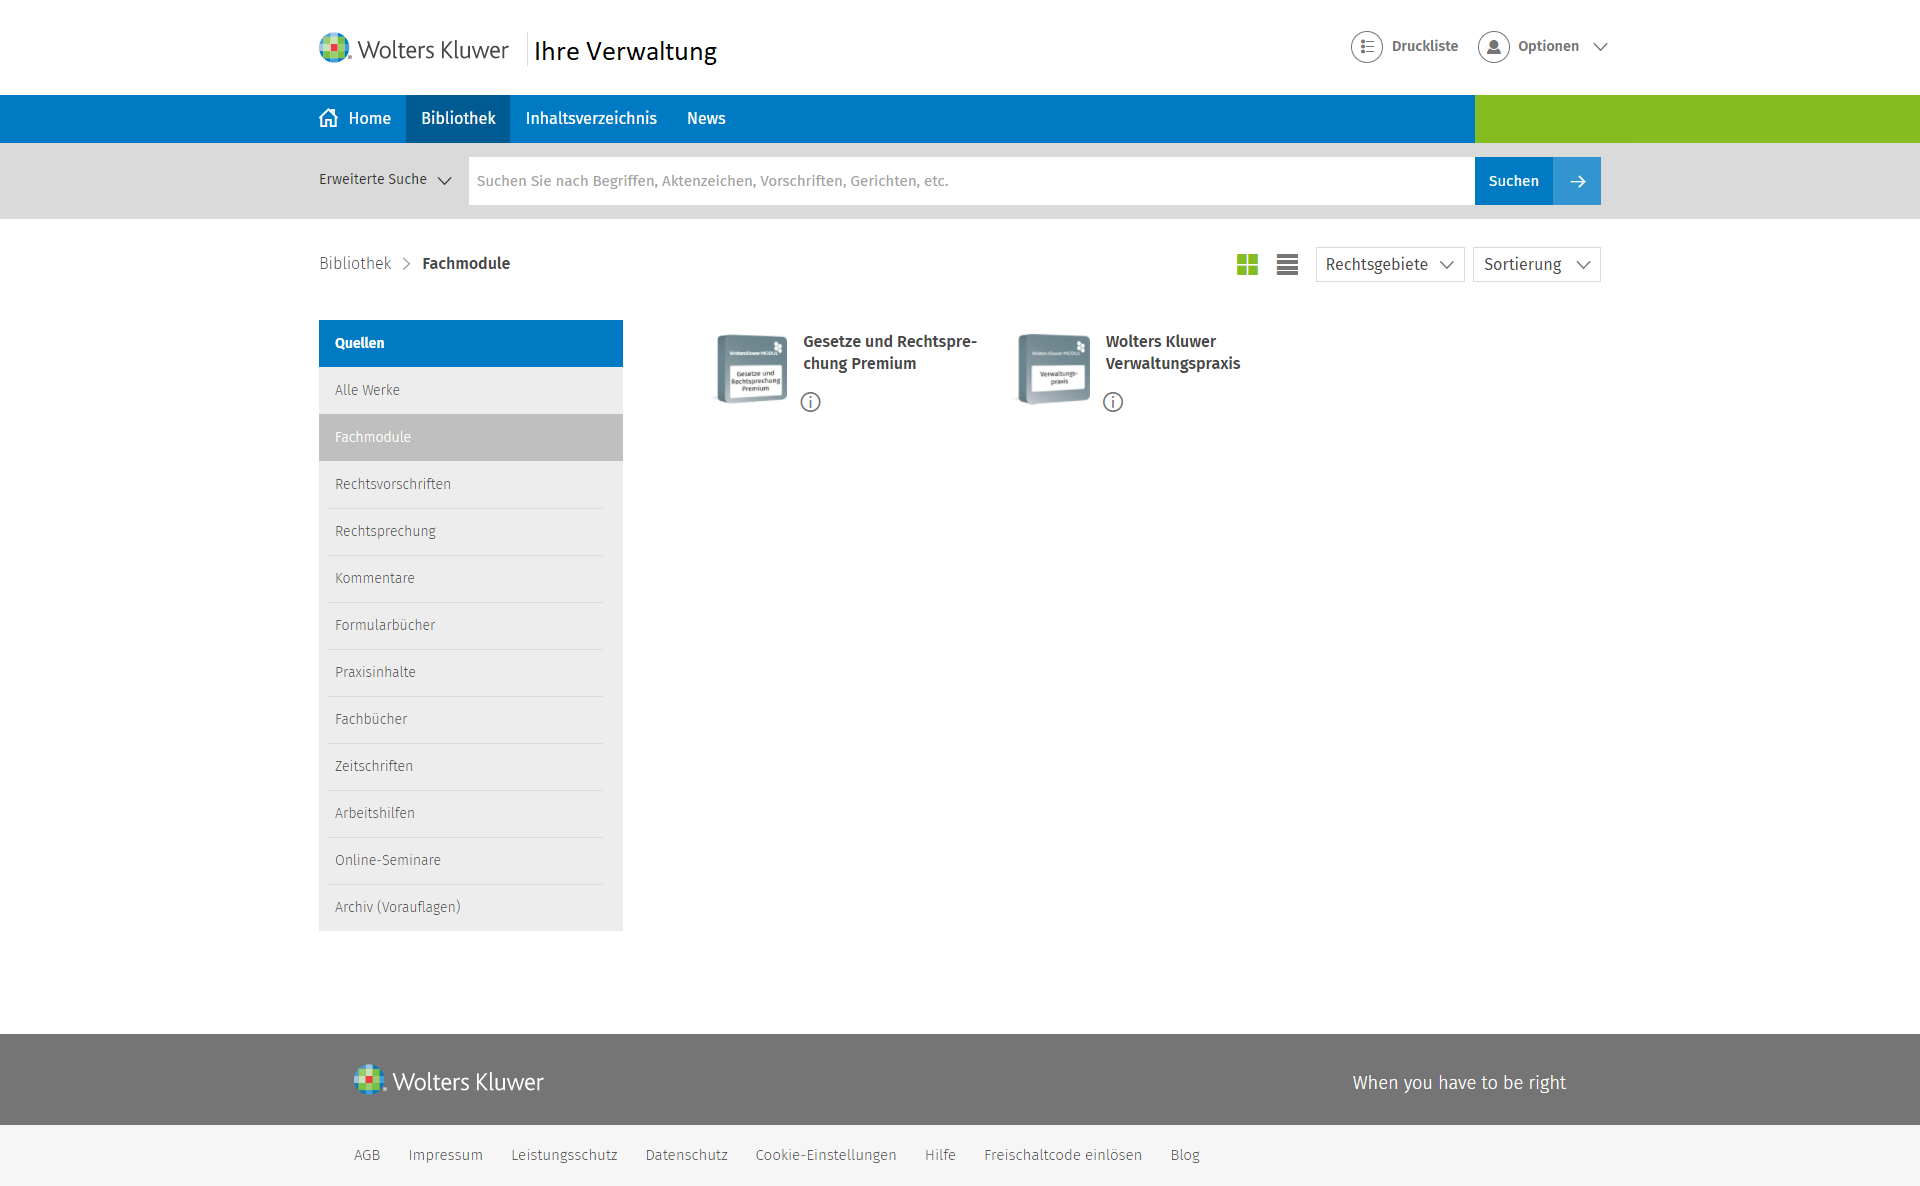Click the Druckliste printer icon
Viewport: 1920px width, 1186px height.
click(x=1366, y=45)
